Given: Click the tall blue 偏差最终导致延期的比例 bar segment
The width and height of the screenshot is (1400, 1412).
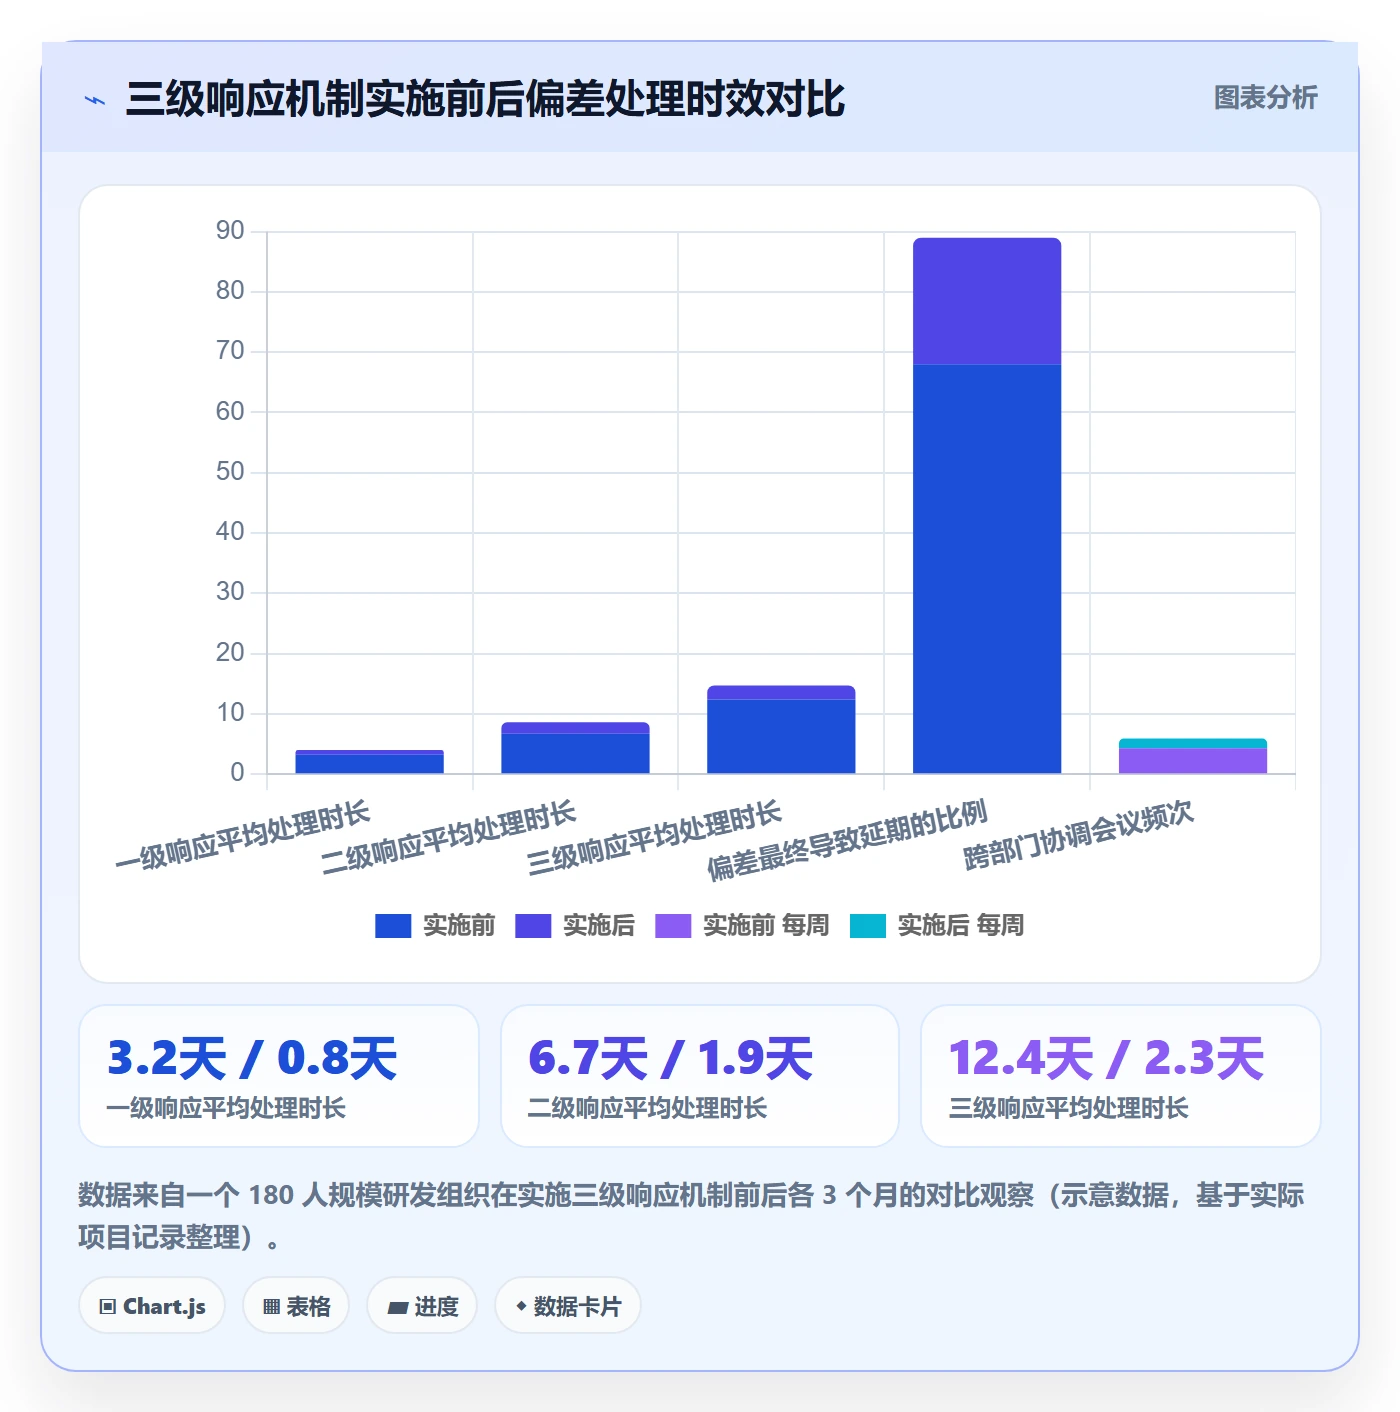Looking at the screenshot, I should (x=987, y=569).
